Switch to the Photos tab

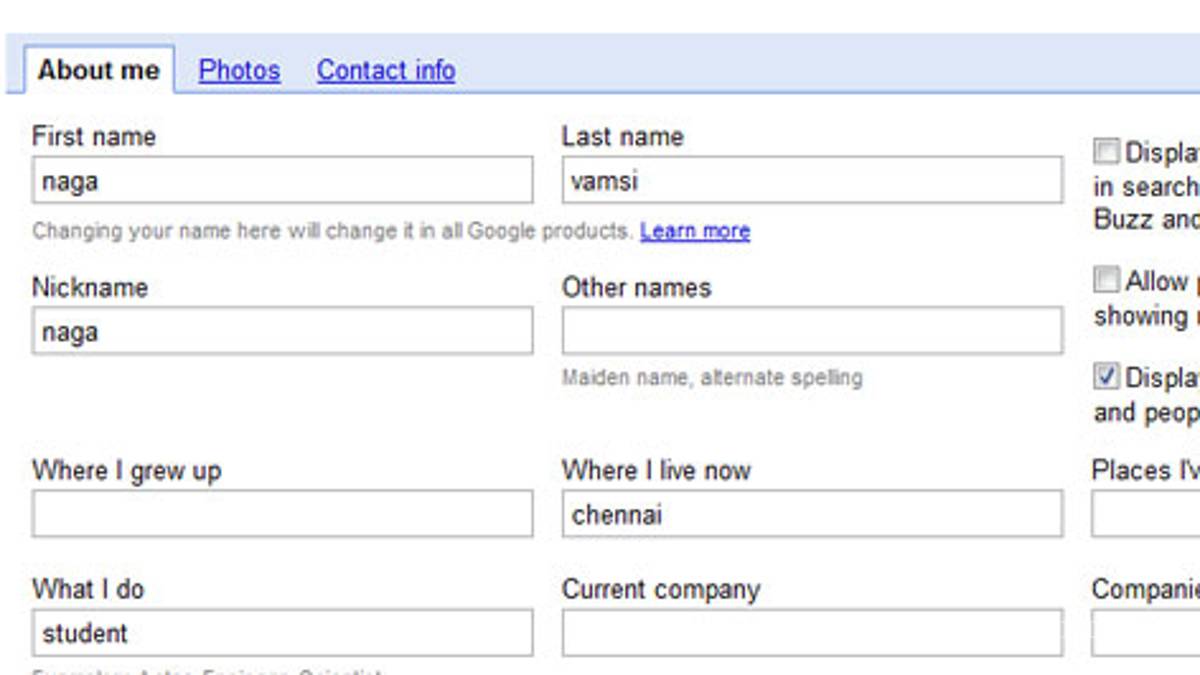point(239,70)
